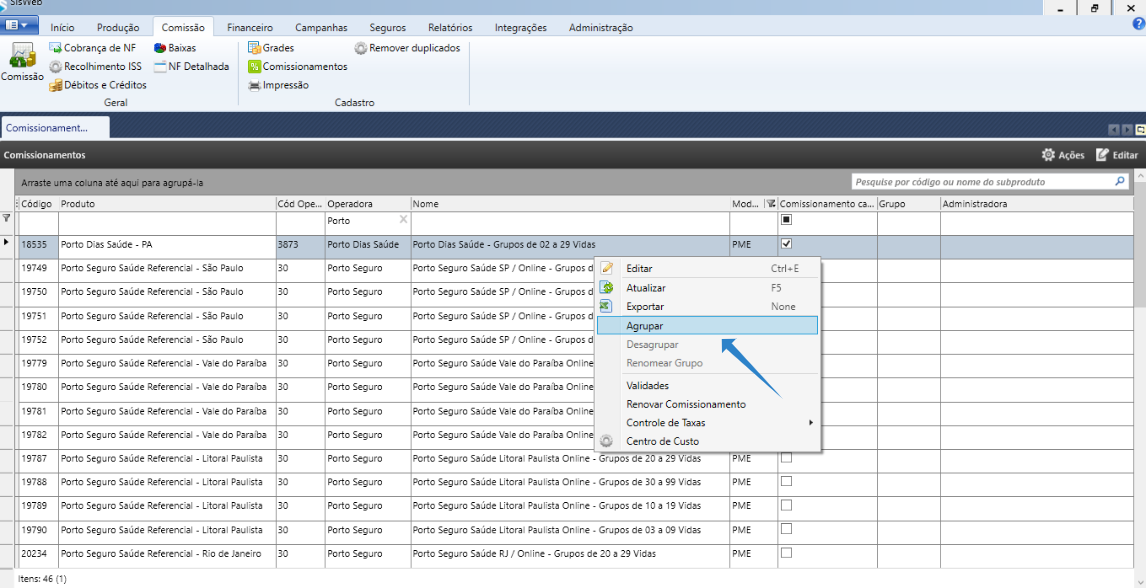The width and height of the screenshot is (1146, 588).
Task: Open Comissionamentos ribbon item
Action: (x=297, y=66)
